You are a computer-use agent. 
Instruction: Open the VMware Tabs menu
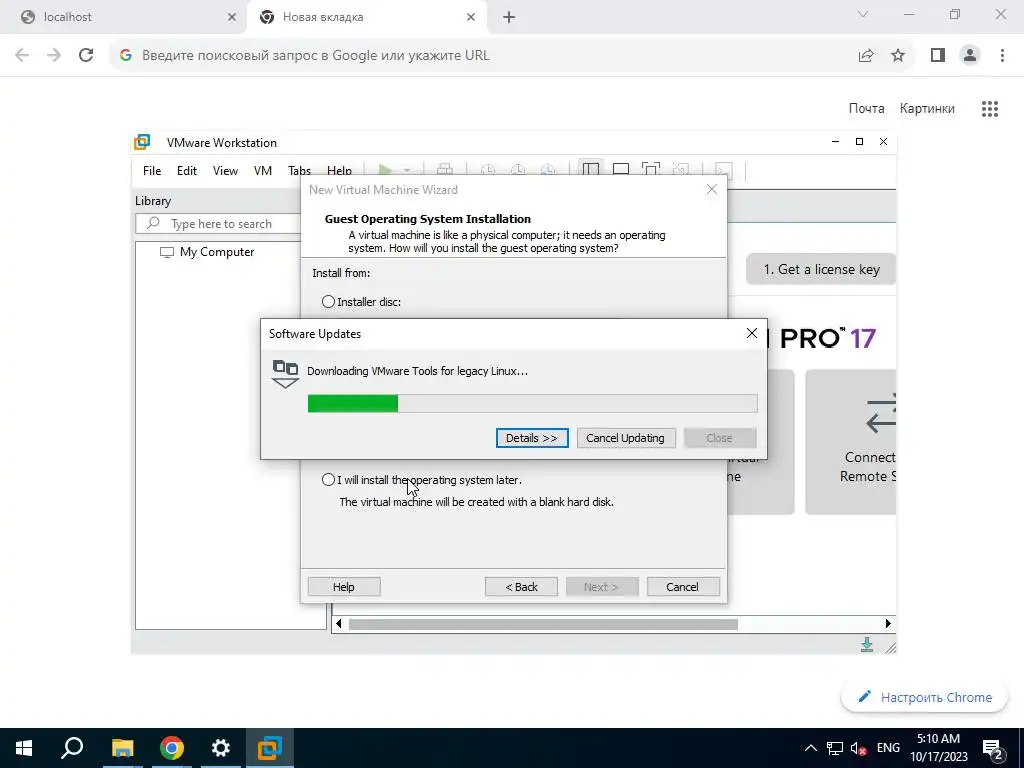(299, 170)
